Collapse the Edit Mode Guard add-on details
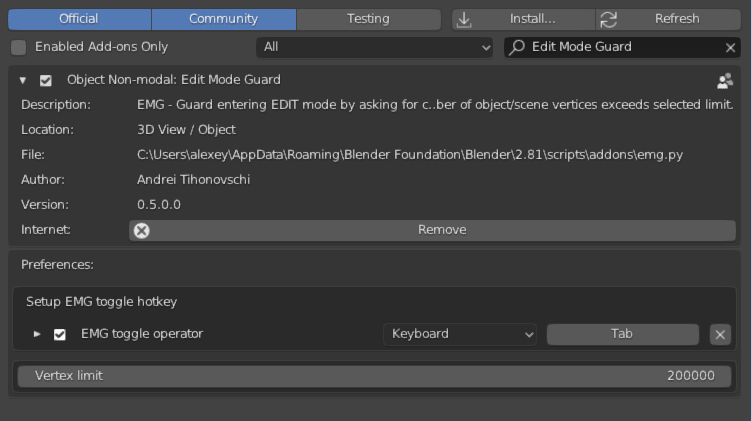 click(x=23, y=80)
